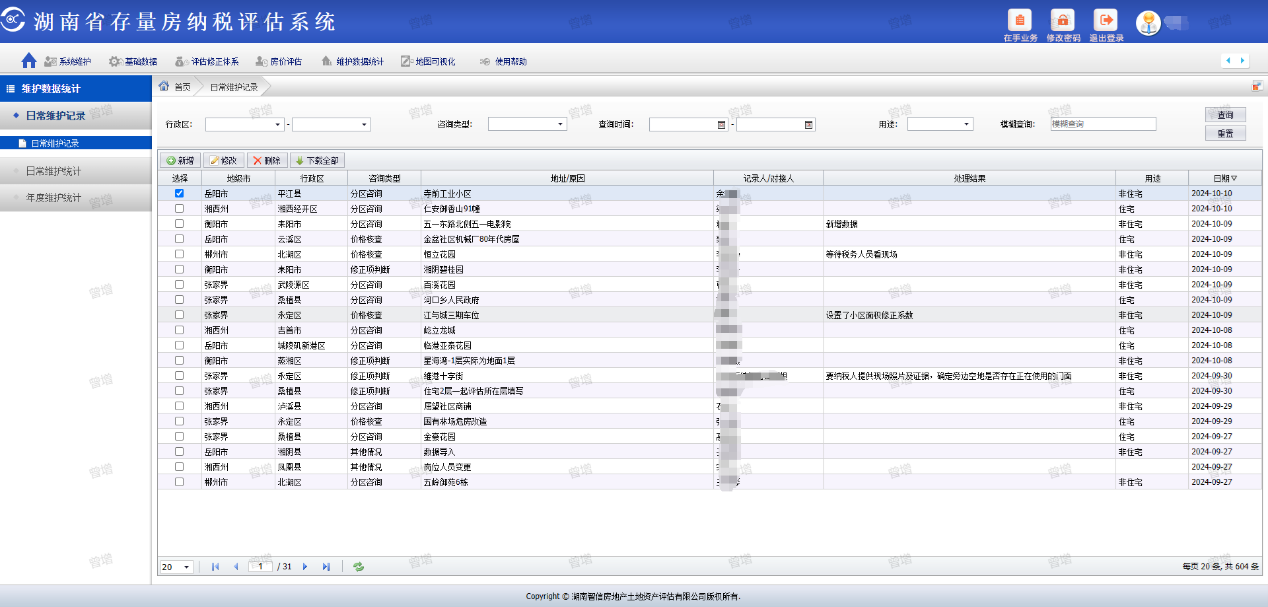Viewport: 1268px width, 607px height.
Task: Open start date calendar picker
Action: 722,125
